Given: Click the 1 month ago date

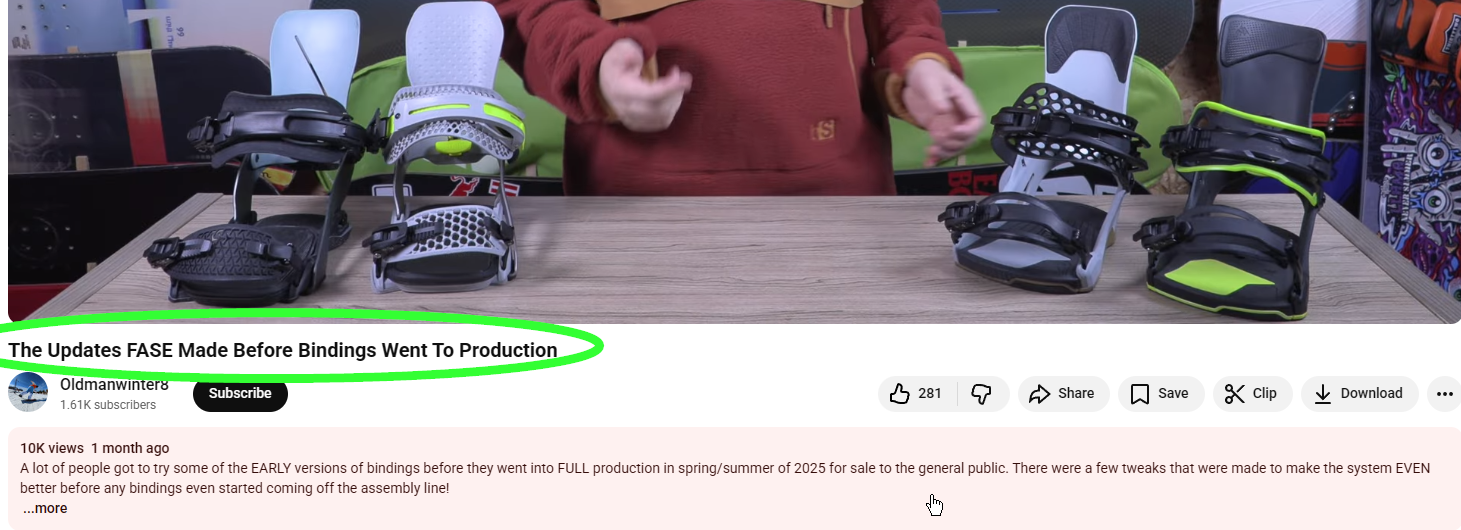Looking at the screenshot, I should click(130, 448).
